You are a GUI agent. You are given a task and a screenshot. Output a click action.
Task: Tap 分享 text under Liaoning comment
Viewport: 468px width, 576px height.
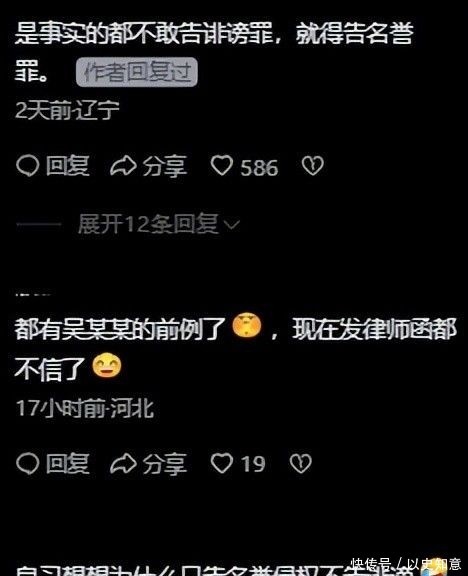point(165,166)
